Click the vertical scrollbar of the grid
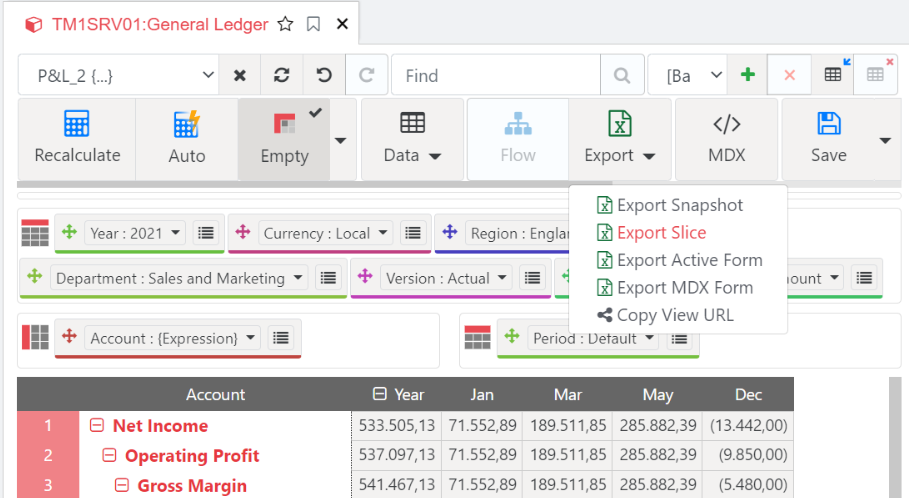The image size is (909, 498). pos(895,438)
